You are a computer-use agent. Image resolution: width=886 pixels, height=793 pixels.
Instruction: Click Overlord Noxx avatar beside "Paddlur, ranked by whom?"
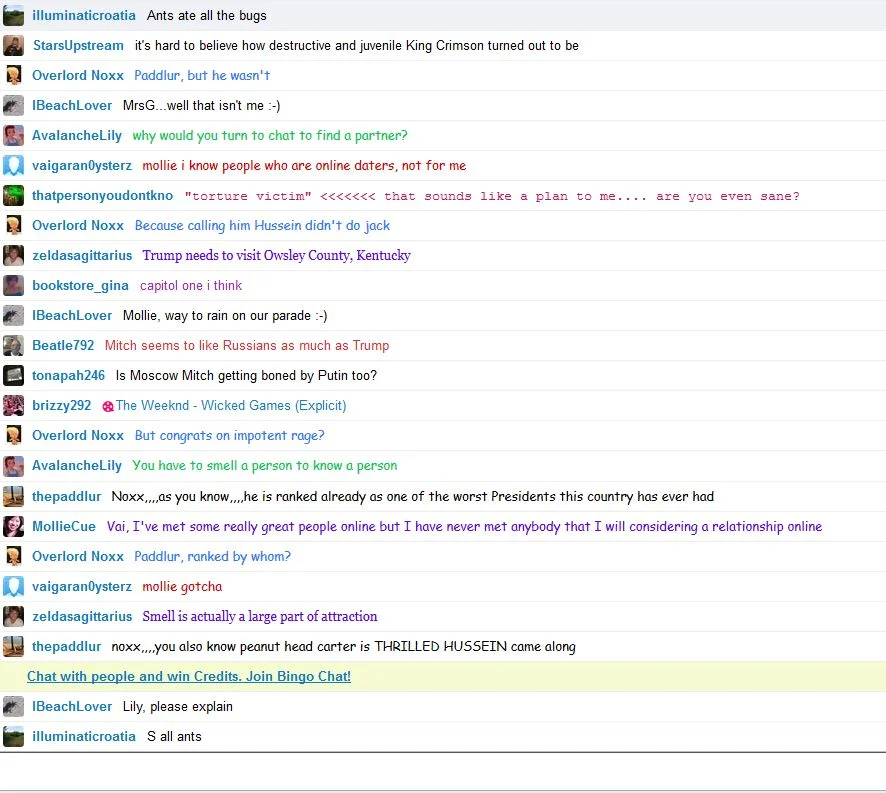click(14, 556)
